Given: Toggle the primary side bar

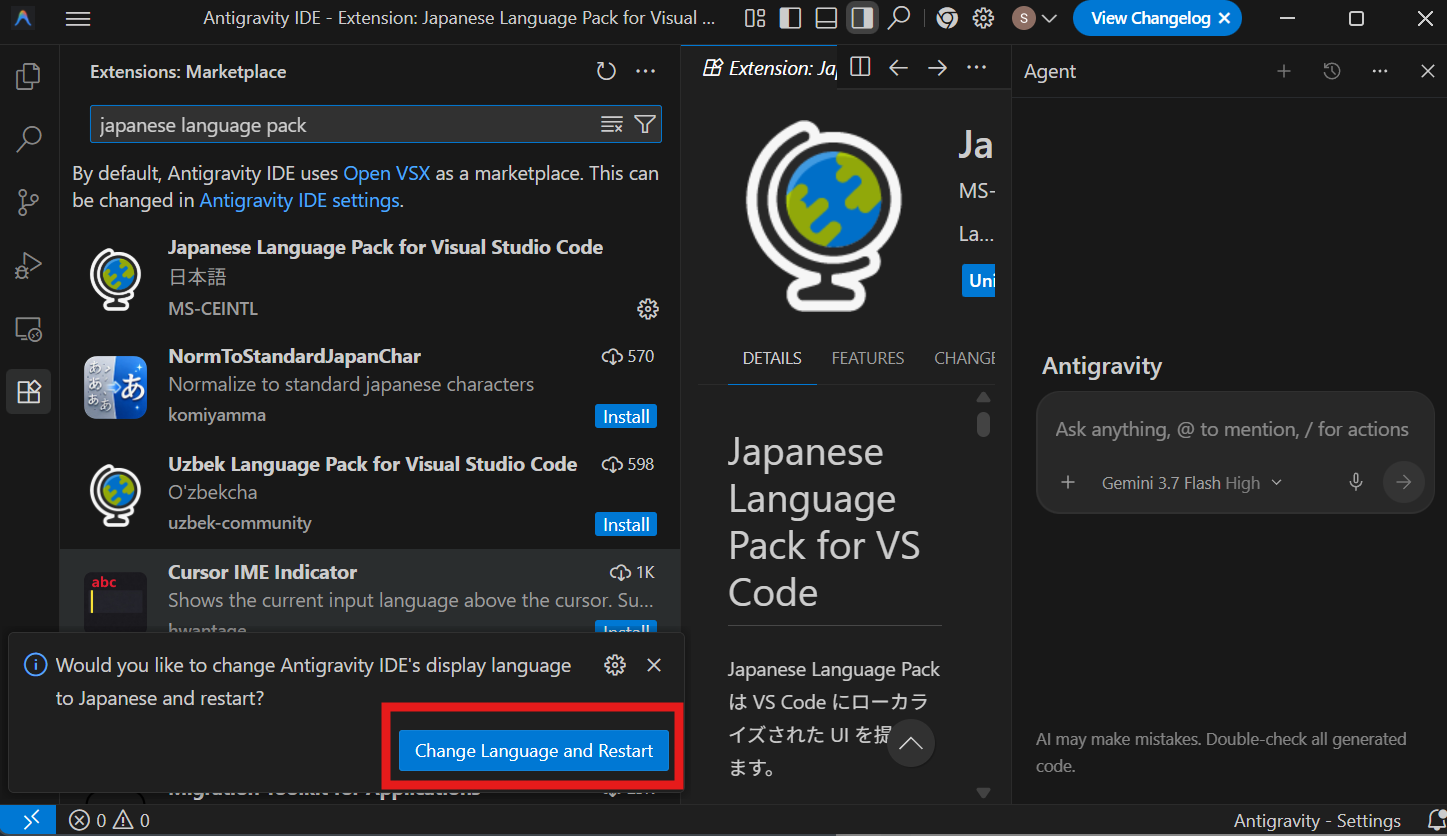Looking at the screenshot, I should pos(790,18).
